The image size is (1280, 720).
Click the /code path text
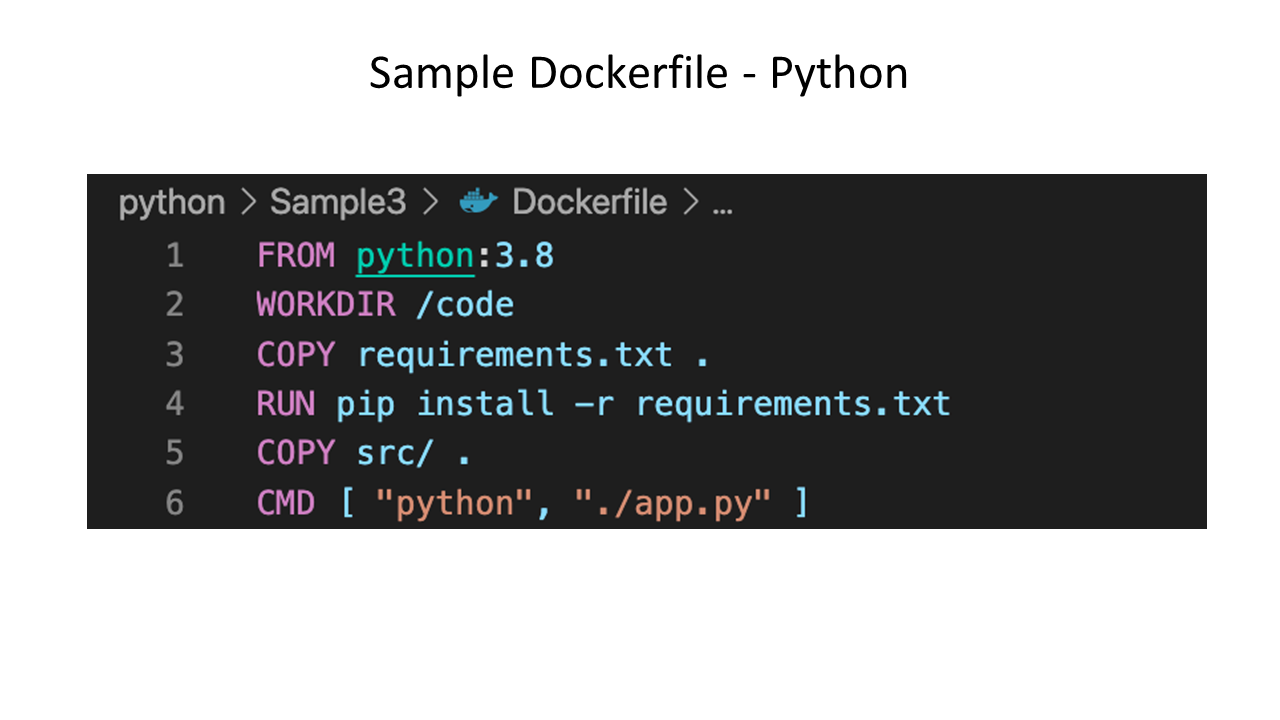click(x=465, y=305)
